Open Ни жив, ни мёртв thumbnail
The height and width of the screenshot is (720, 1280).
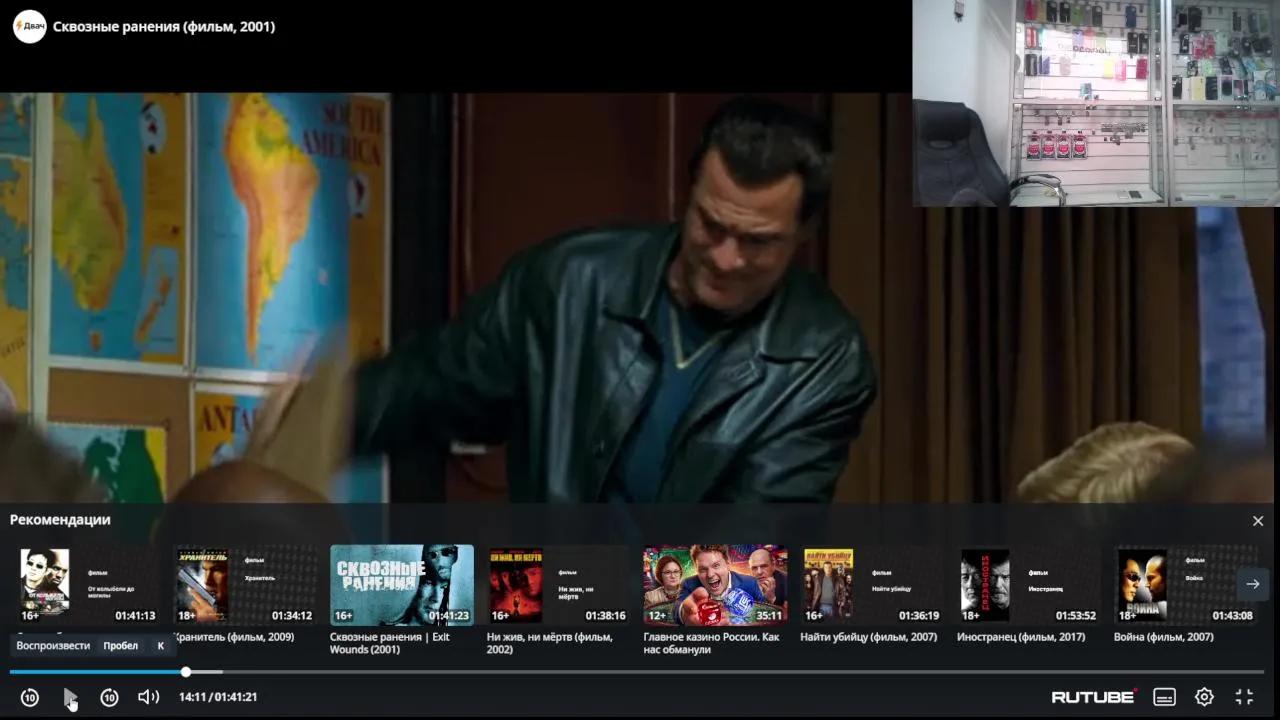coord(559,585)
